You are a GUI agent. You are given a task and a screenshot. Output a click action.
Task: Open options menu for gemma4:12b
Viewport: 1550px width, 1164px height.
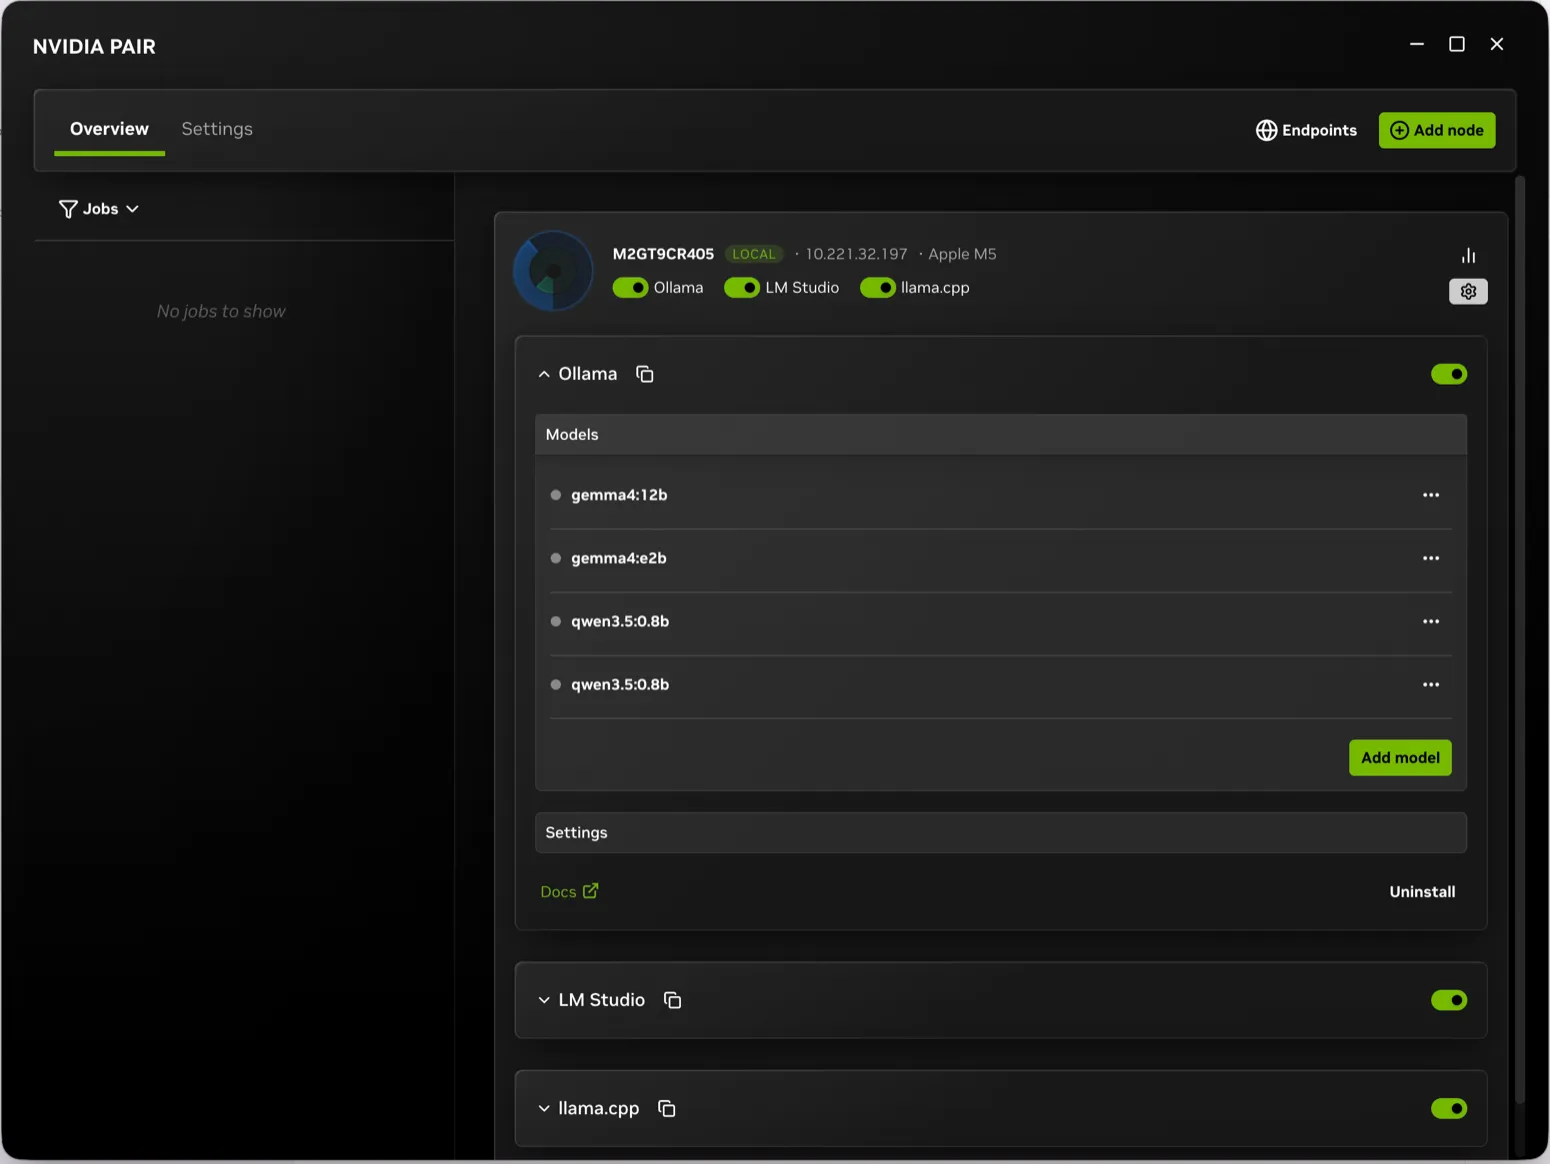(x=1431, y=495)
